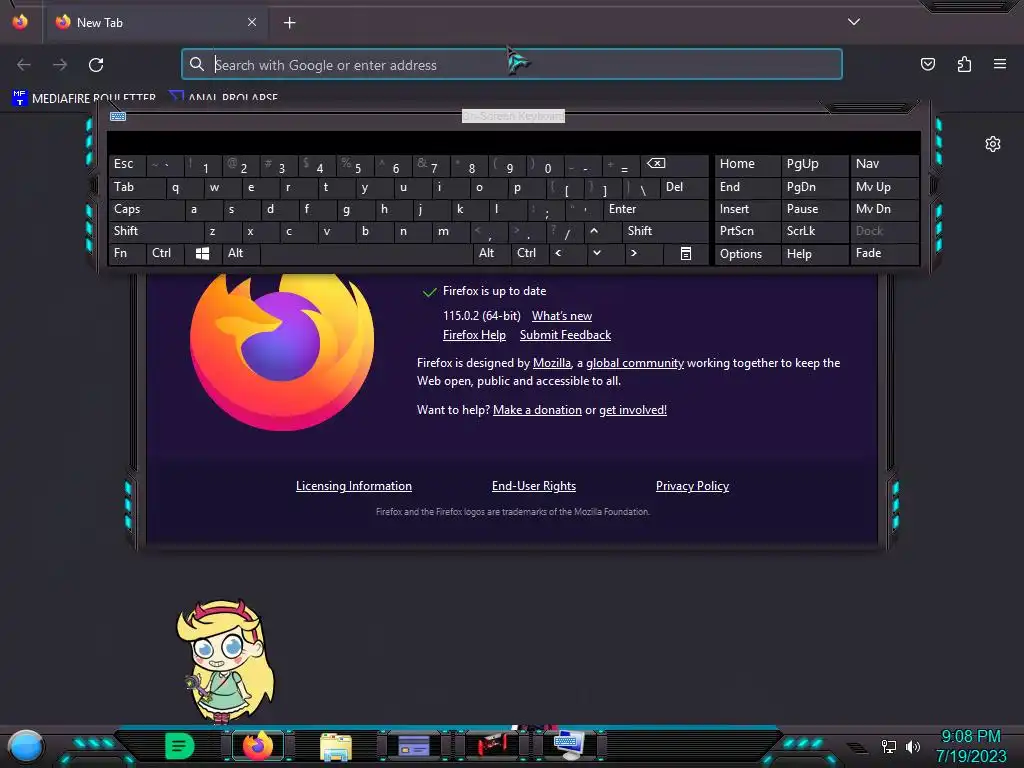Click the Insert key on keyboard
This screenshot has width=1024, height=768.
747,209
